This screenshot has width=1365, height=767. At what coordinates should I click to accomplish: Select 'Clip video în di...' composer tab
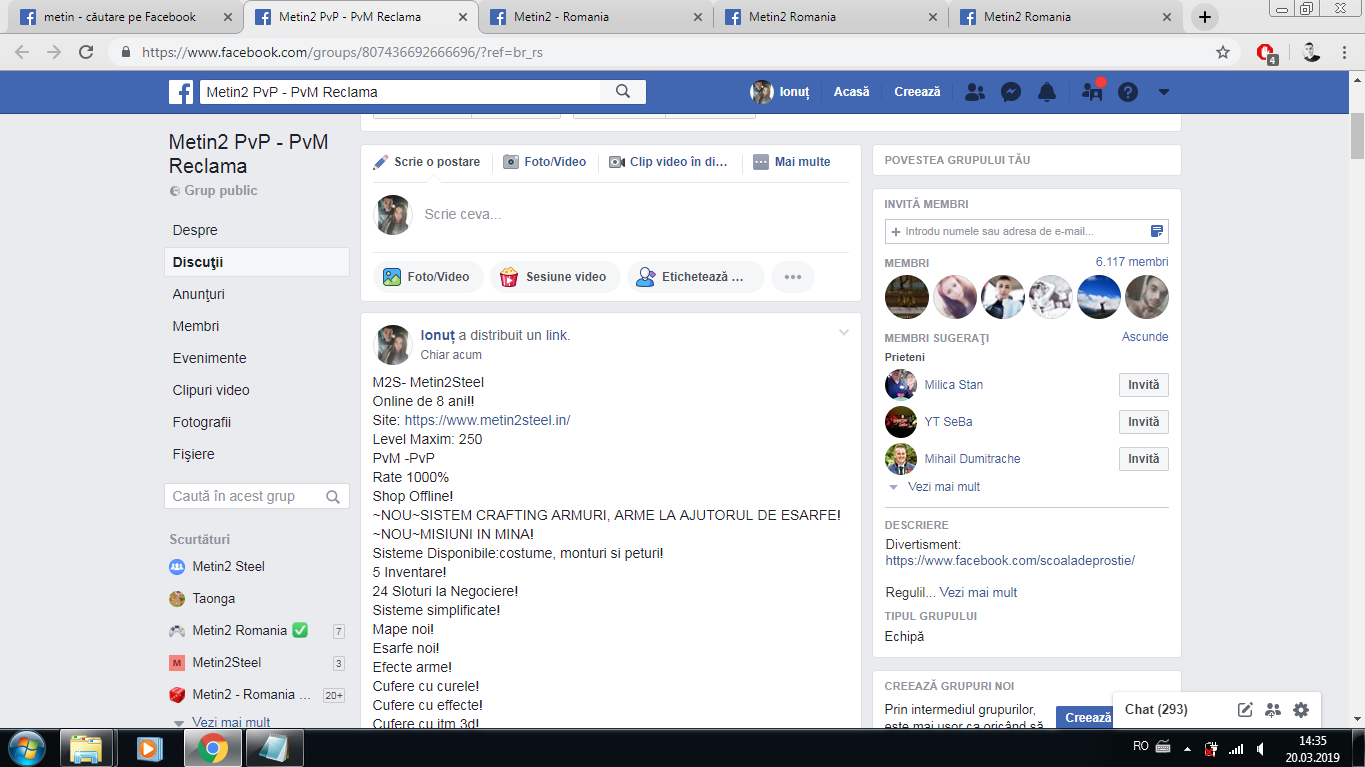(x=669, y=161)
